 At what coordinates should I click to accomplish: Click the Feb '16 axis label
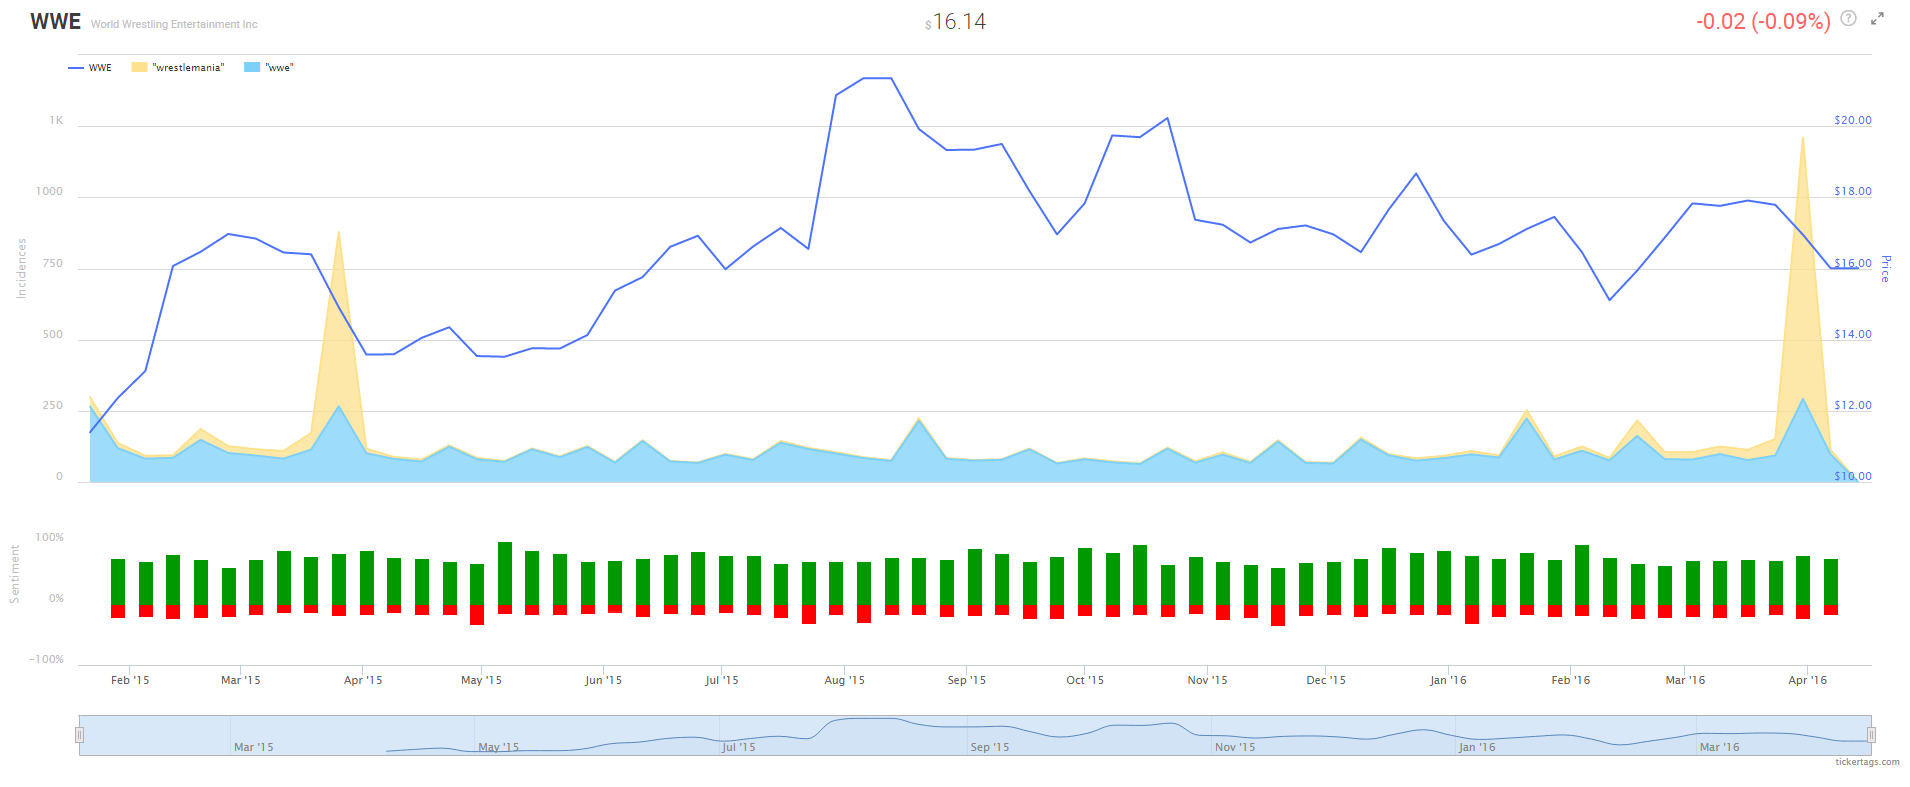coord(1570,680)
